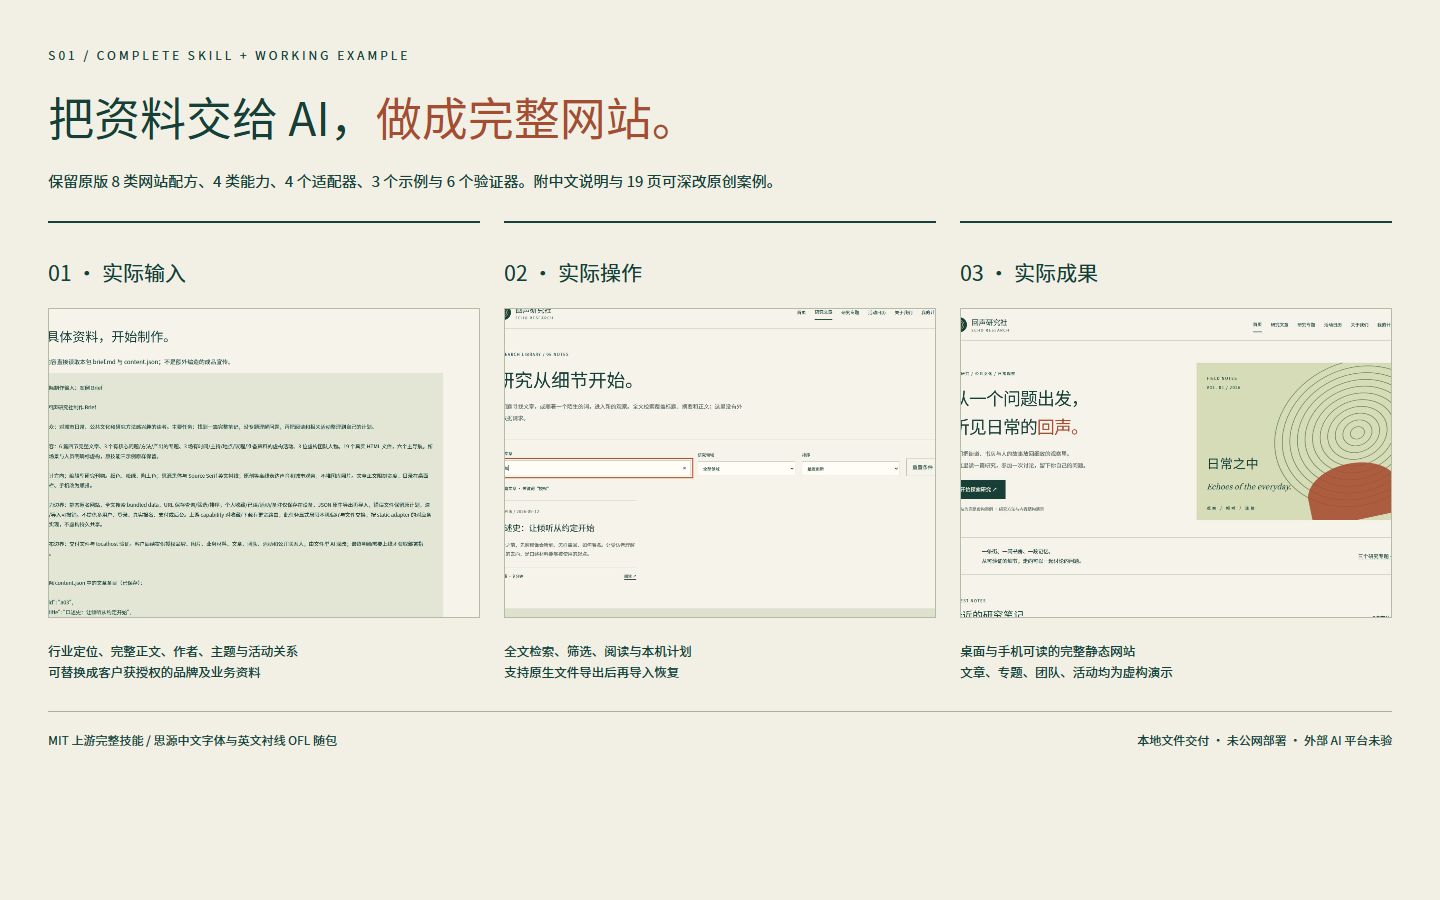This screenshot has height=900, width=1440.
Task: Click the 'S01 / COMPLETE SKILL + WORKING EXAMPLE' label
Action: pyautogui.click(x=228, y=56)
